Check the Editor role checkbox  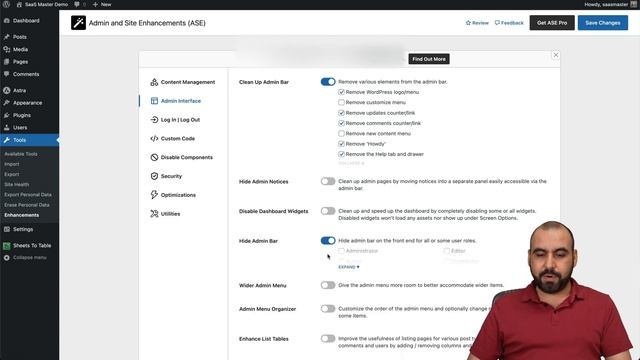click(447, 251)
